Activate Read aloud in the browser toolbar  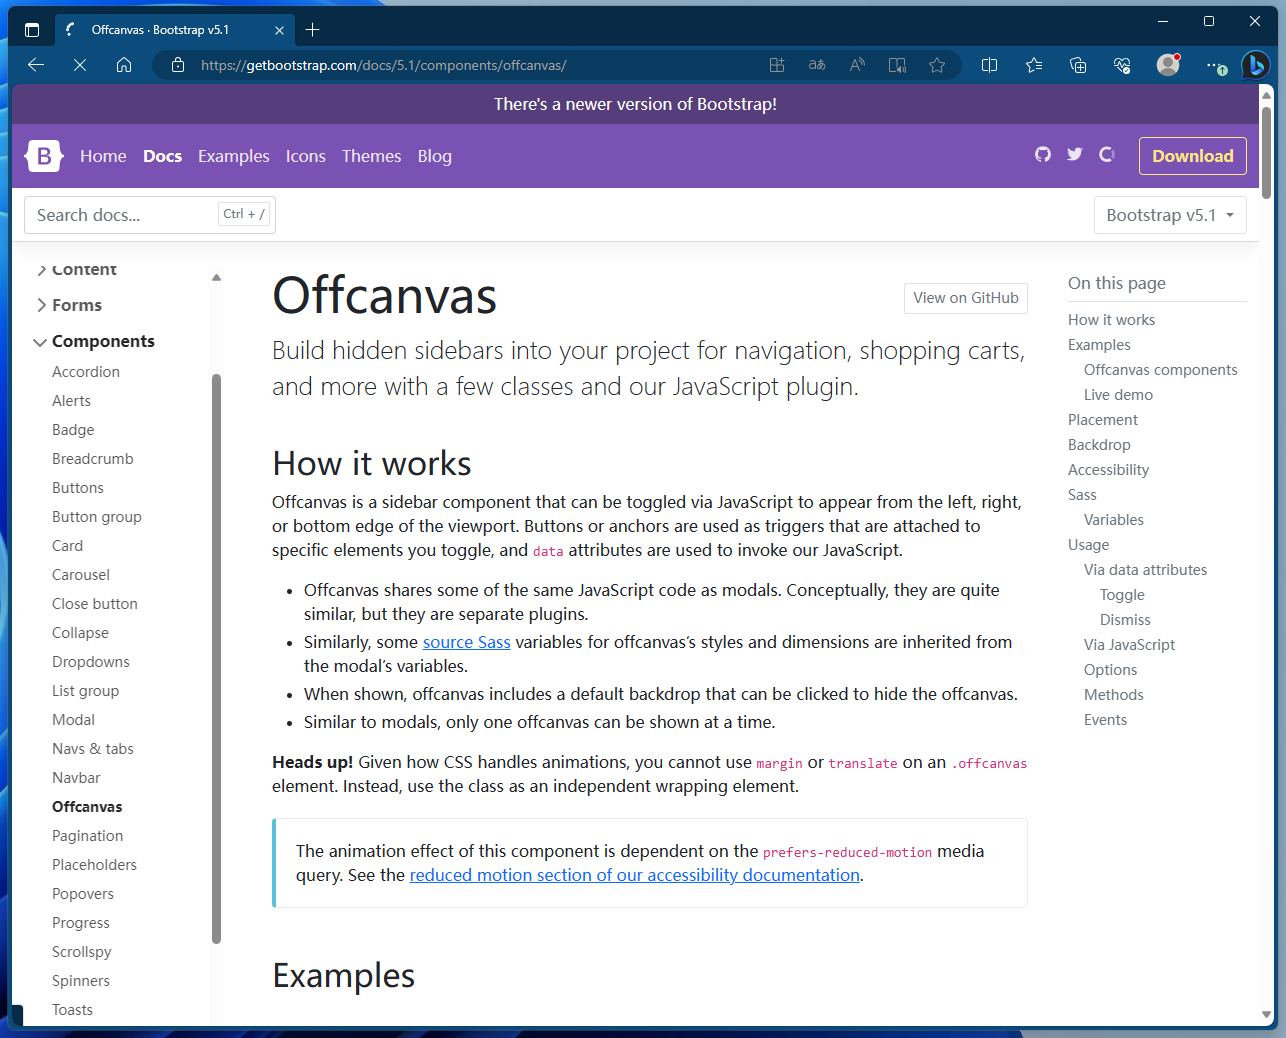point(856,65)
